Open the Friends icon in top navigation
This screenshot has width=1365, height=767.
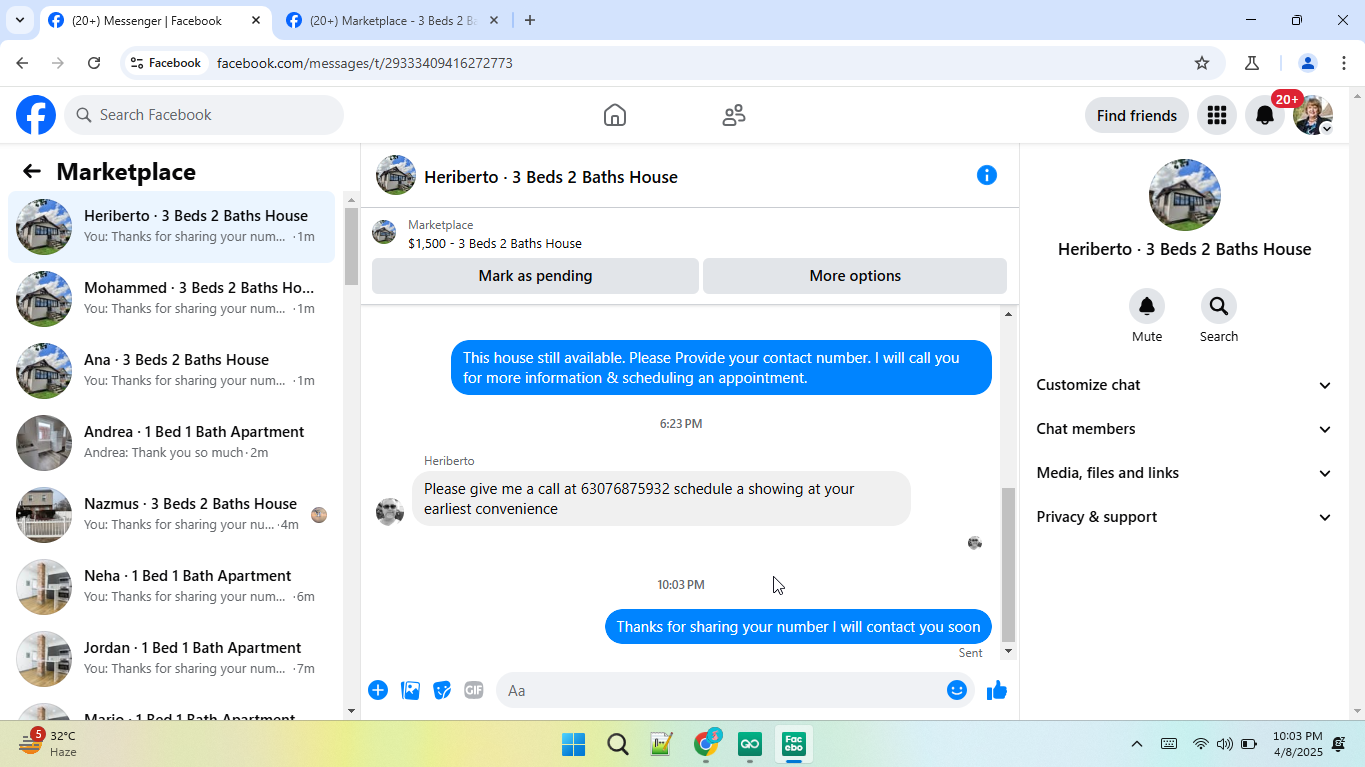tap(734, 115)
